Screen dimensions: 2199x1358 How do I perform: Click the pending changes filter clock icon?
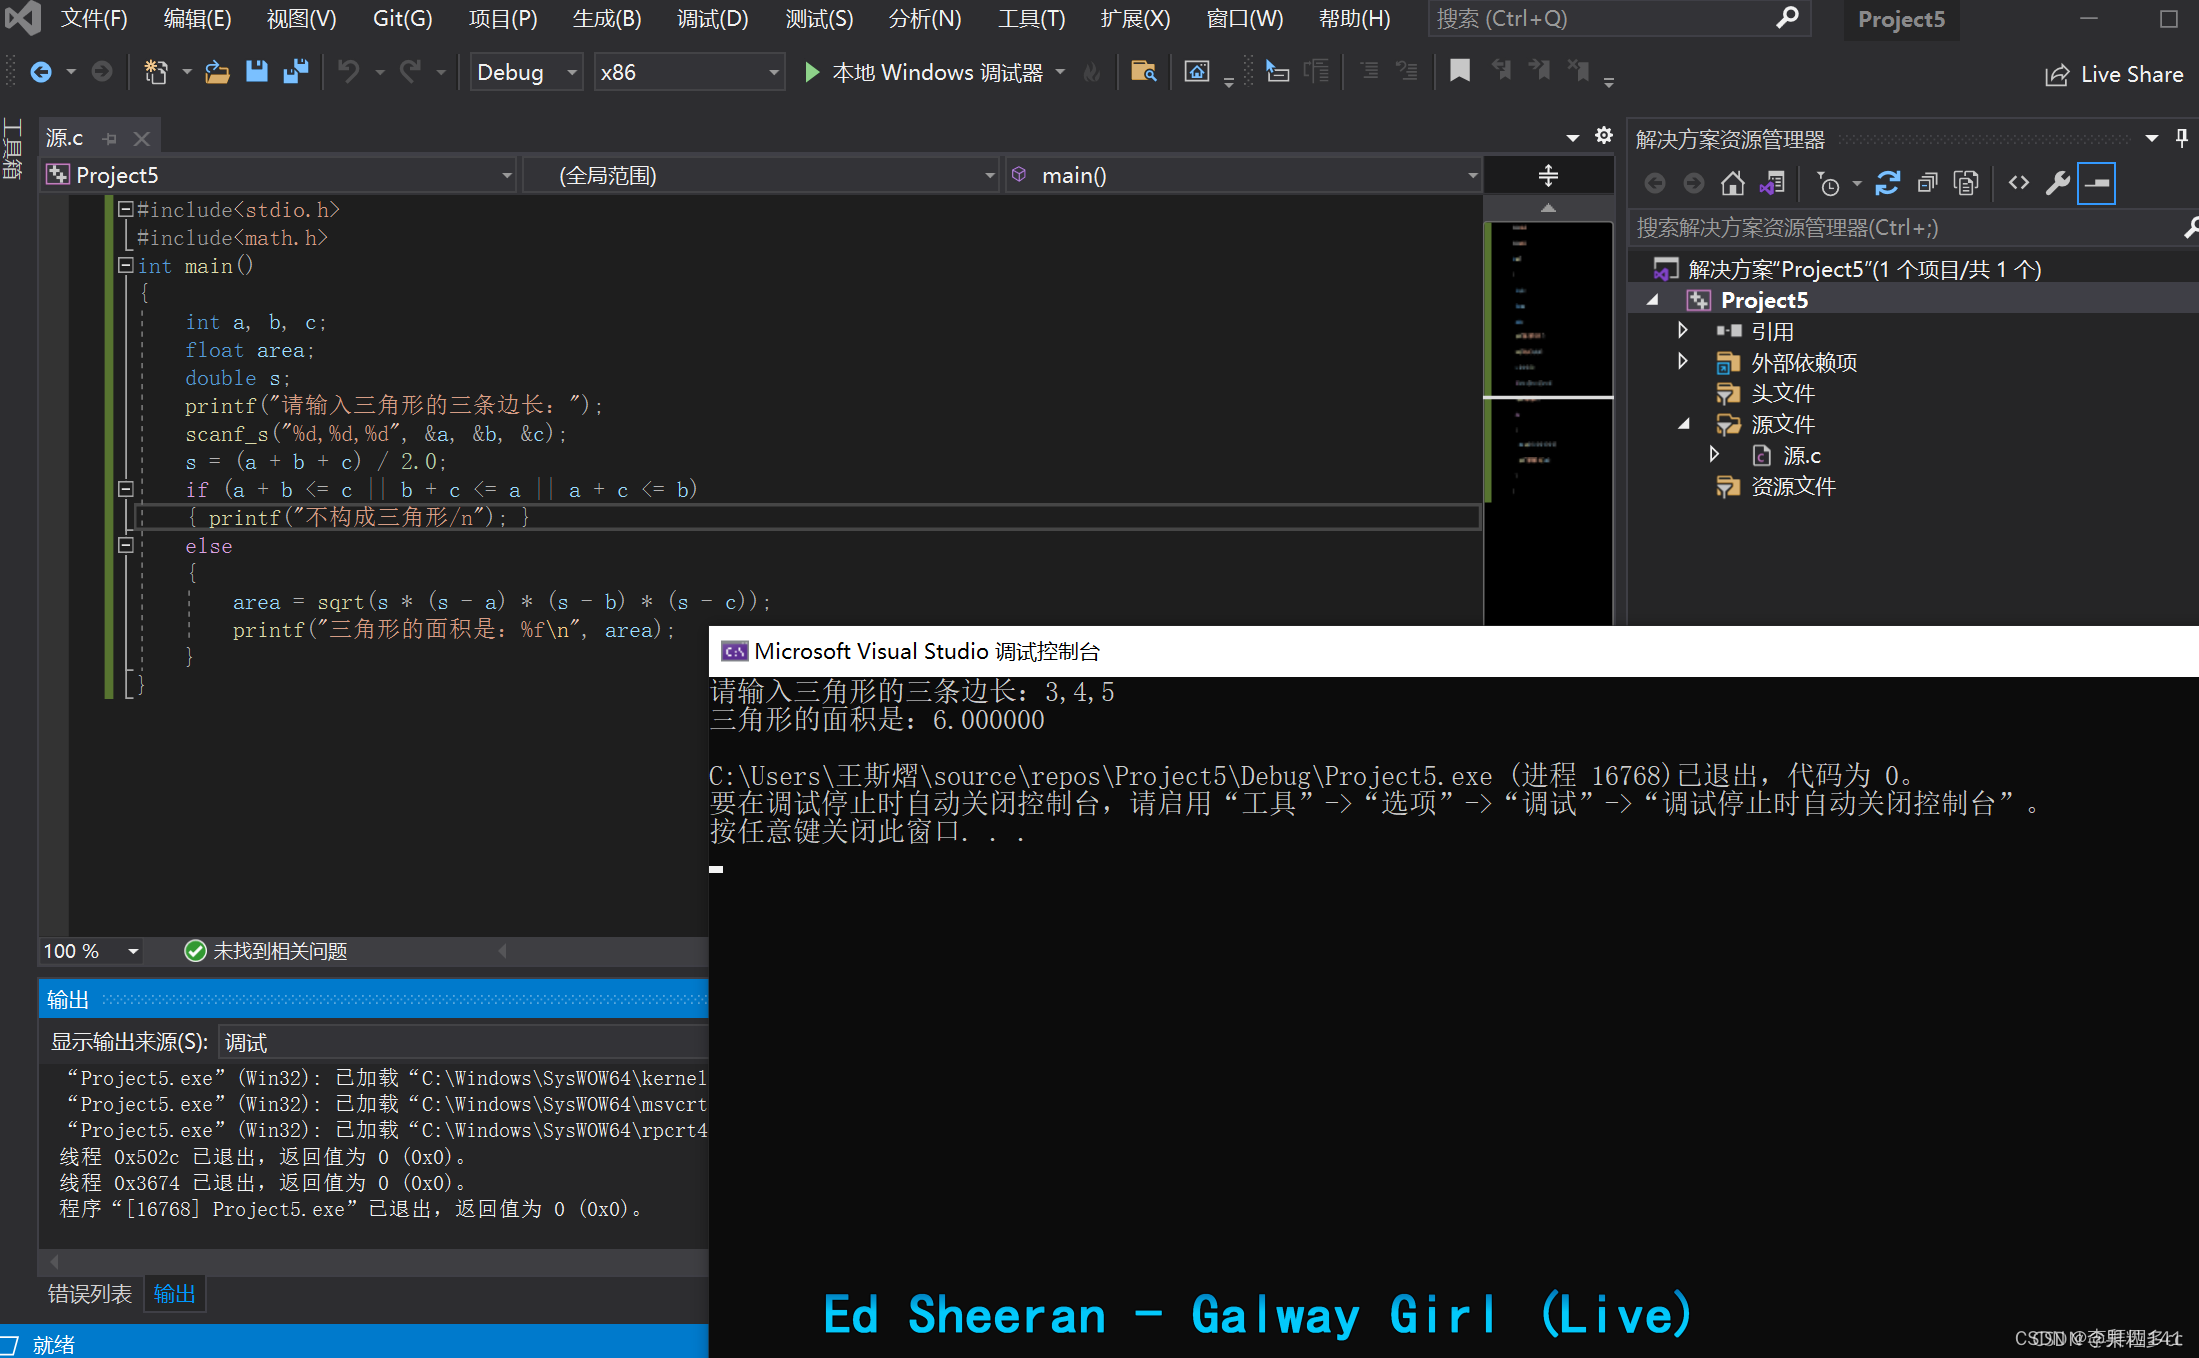coord(1828,183)
